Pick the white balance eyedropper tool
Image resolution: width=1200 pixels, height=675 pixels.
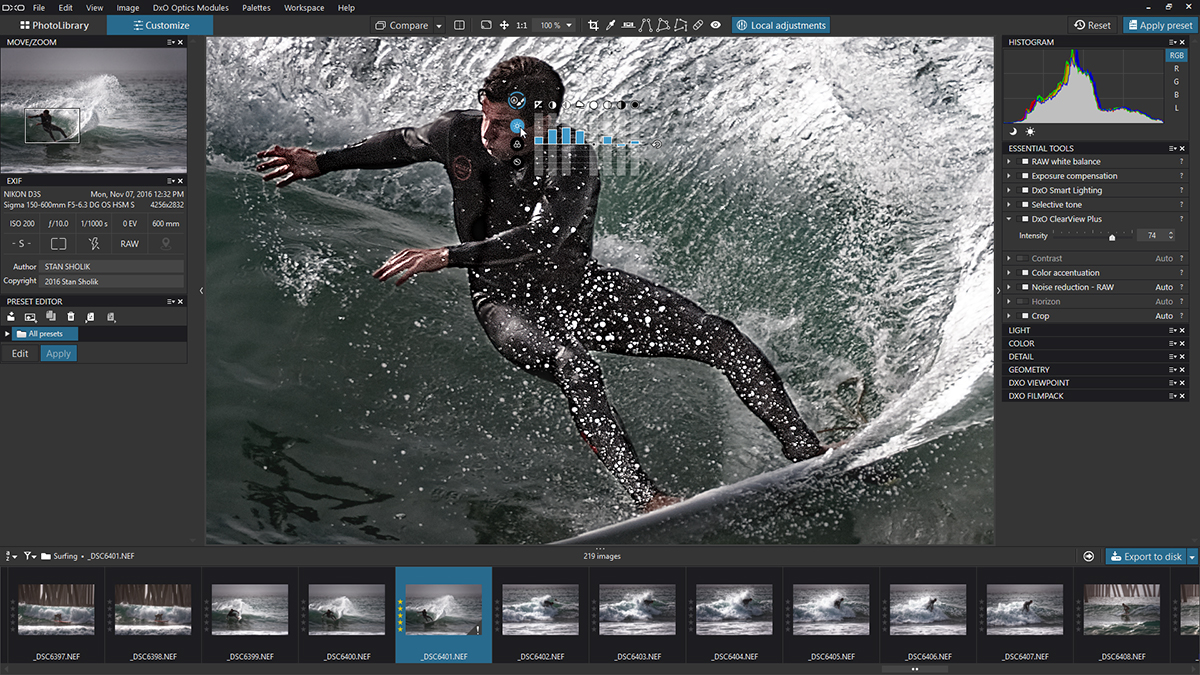pos(611,25)
